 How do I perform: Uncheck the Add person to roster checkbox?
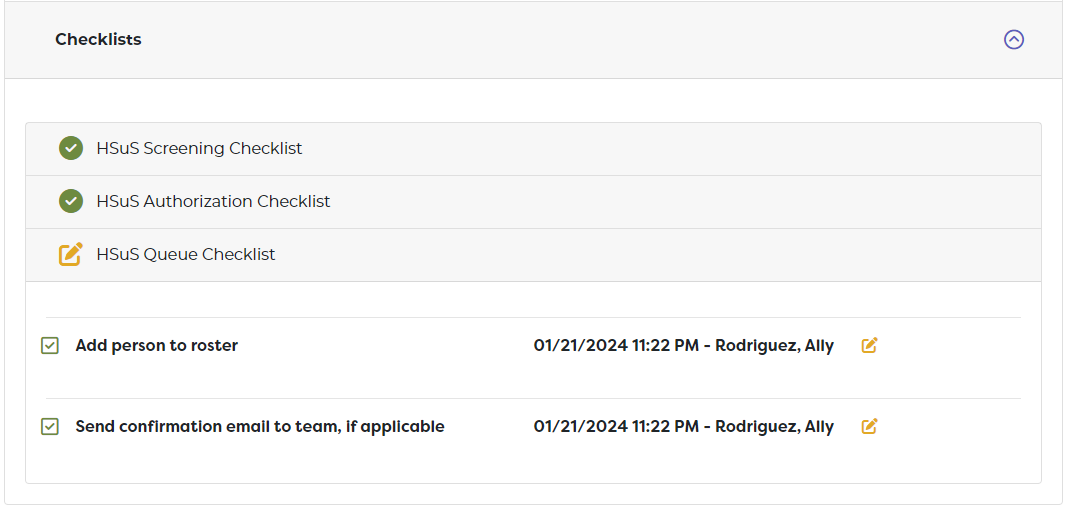(x=50, y=346)
